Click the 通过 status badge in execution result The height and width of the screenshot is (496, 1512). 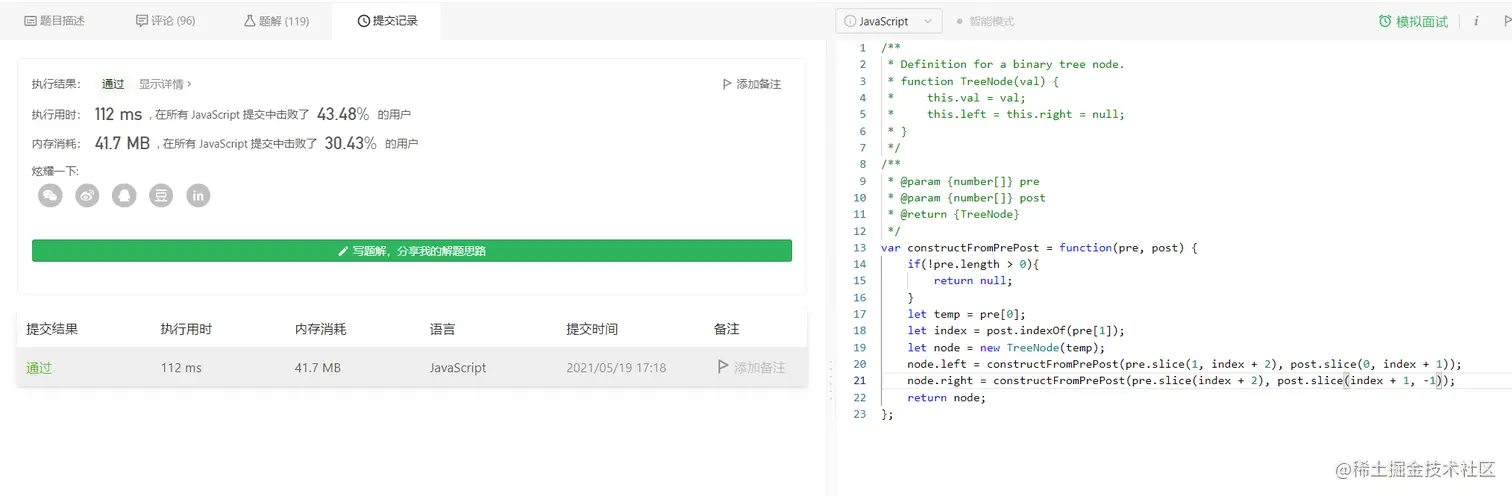(x=113, y=85)
